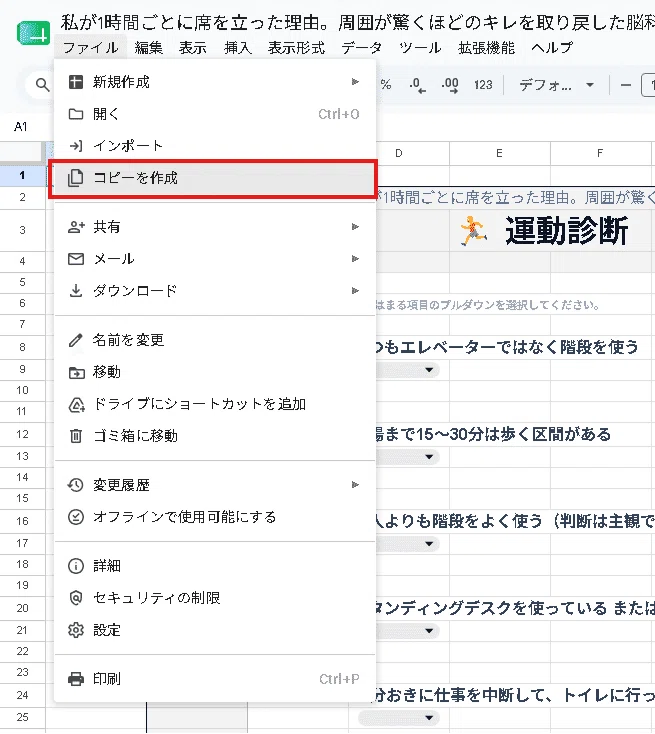The image size is (655, 734).
Task: Select column F header
Action: pos(600,154)
